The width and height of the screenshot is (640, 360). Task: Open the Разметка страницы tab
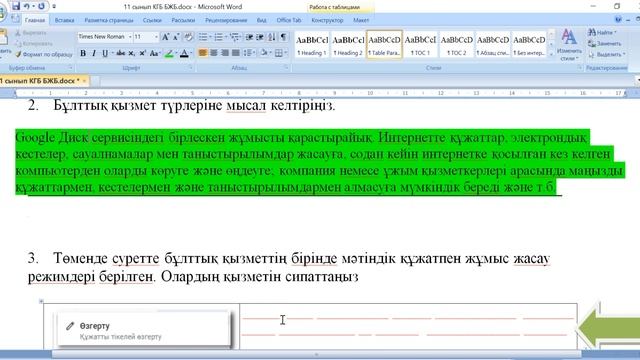click(x=109, y=20)
